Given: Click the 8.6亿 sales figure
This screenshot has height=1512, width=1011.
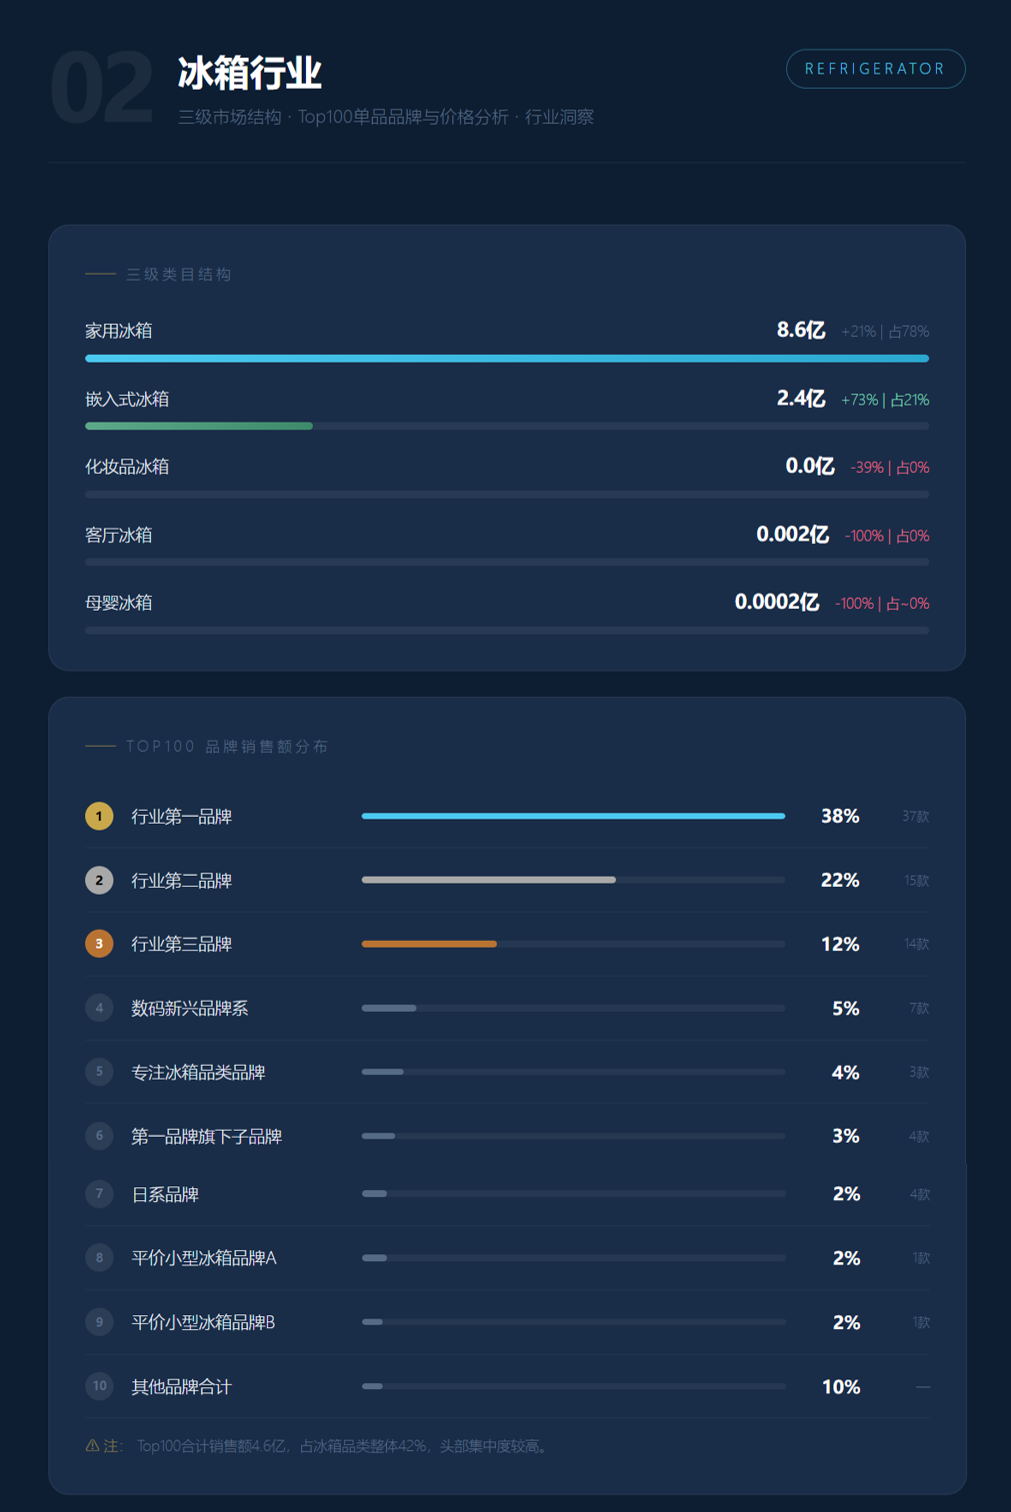Looking at the screenshot, I should tap(801, 330).
